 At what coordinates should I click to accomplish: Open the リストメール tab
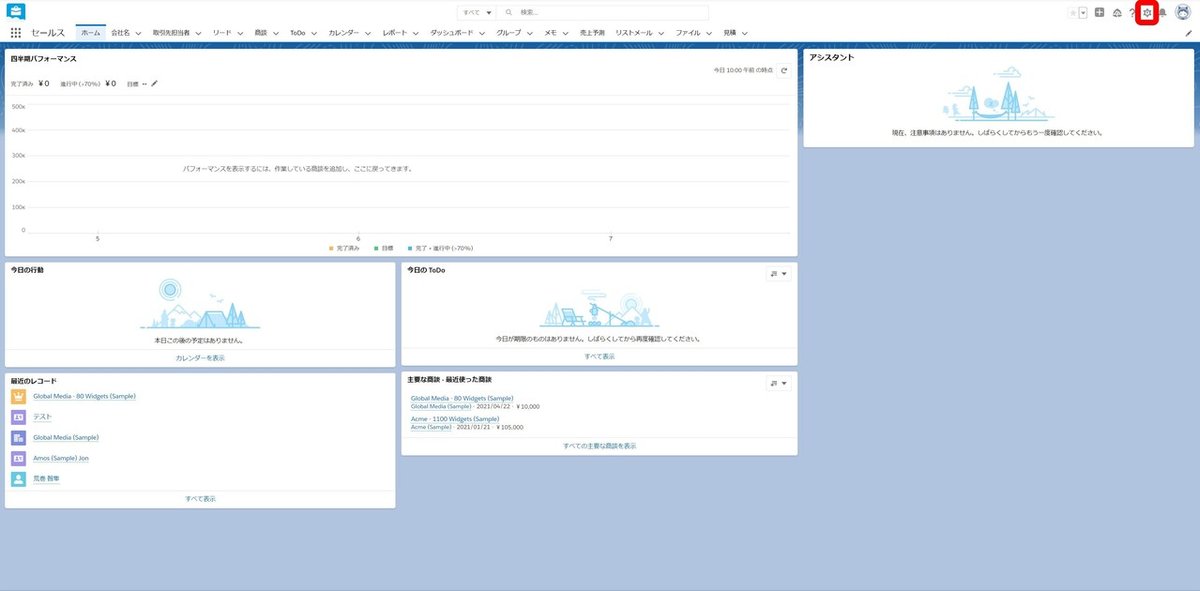[634, 33]
